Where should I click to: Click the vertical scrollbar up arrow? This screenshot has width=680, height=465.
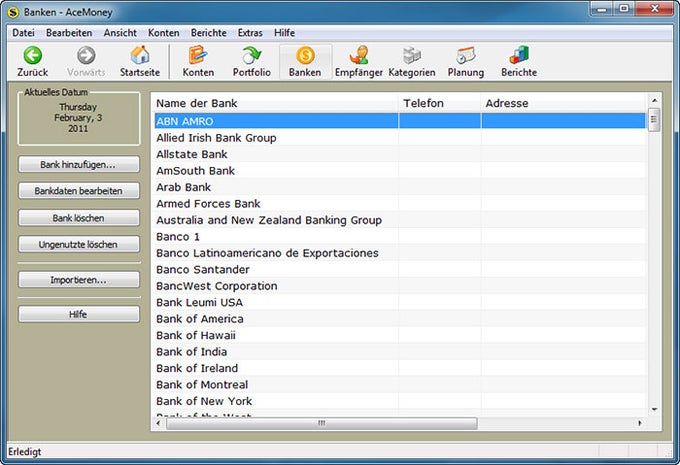click(x=654, y=101)
